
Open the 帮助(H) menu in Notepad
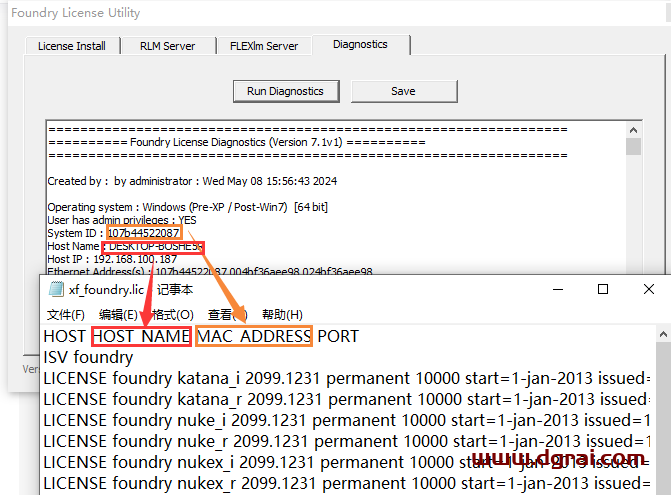282,314
